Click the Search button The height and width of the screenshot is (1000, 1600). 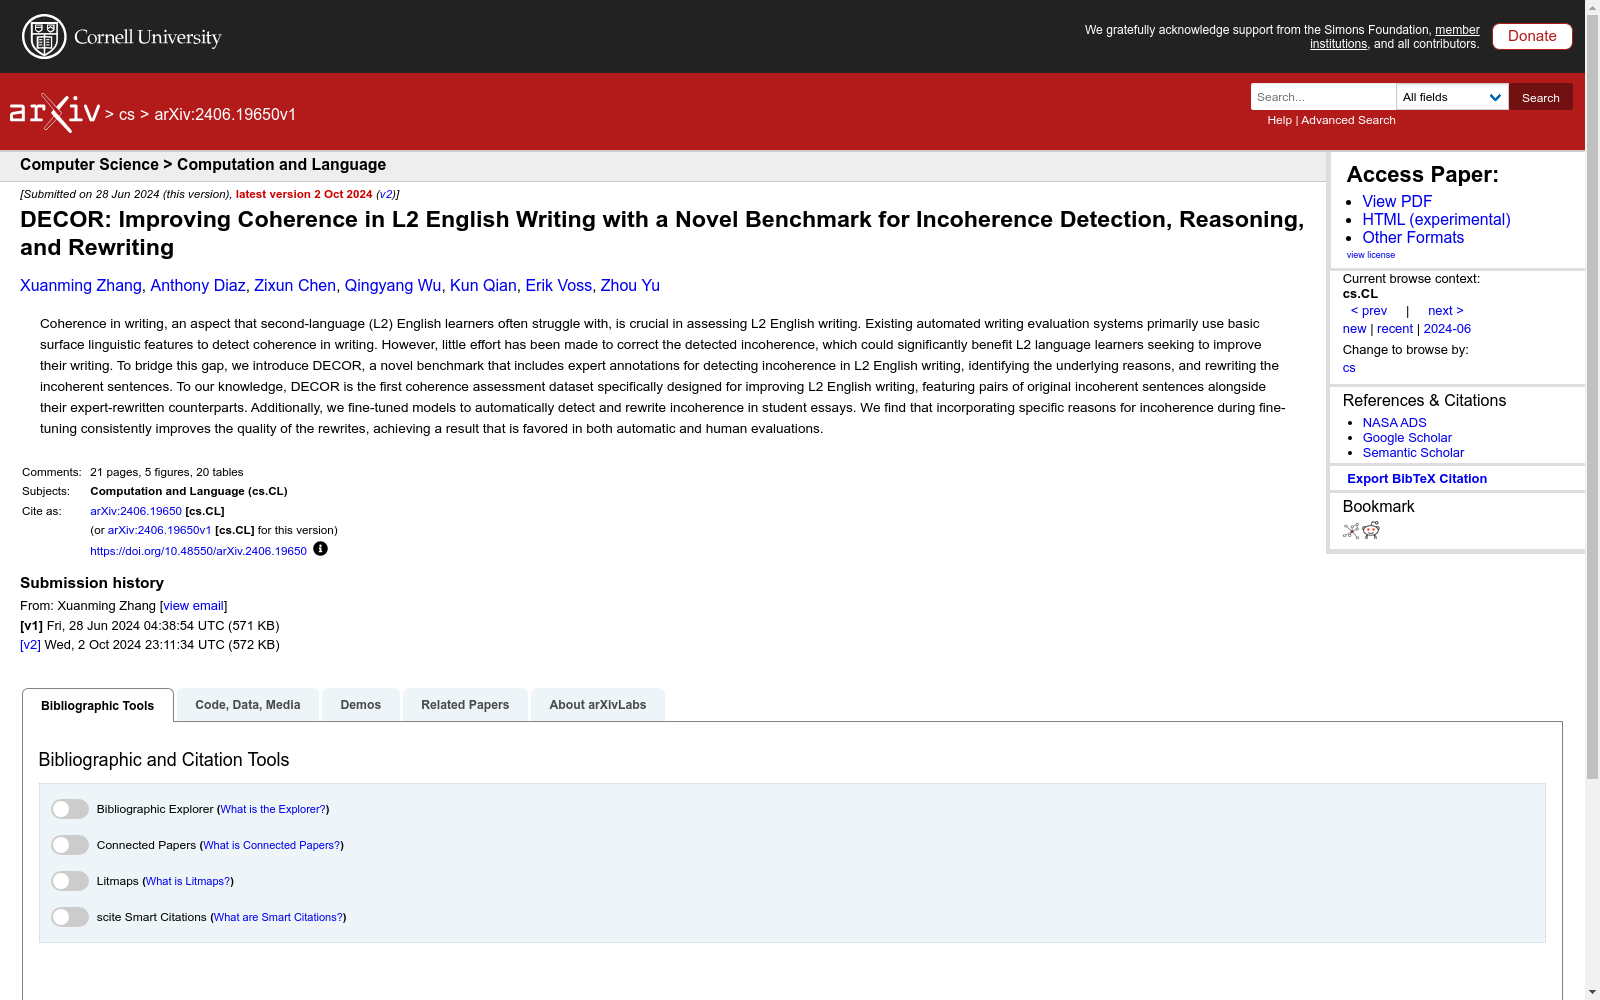pos(1541,97)
